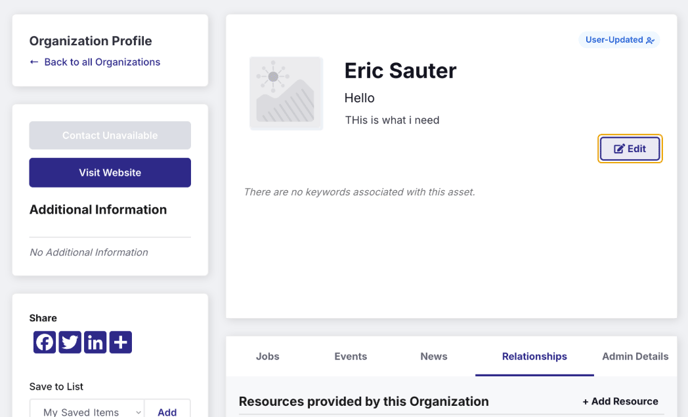Click the pencil icon in Edit button
Screen dimensions: 688x417
[619, 149]
